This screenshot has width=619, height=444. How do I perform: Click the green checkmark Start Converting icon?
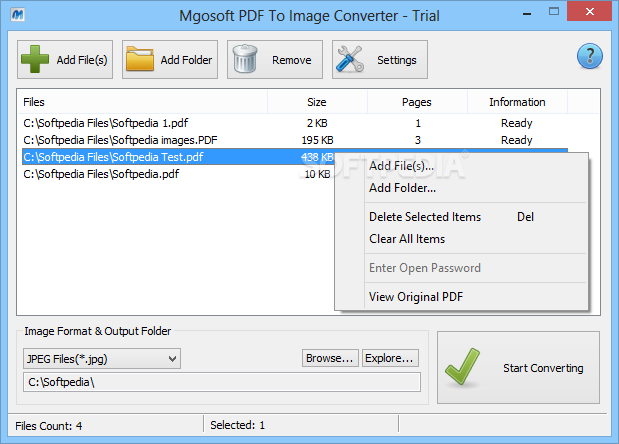point(462,367)
